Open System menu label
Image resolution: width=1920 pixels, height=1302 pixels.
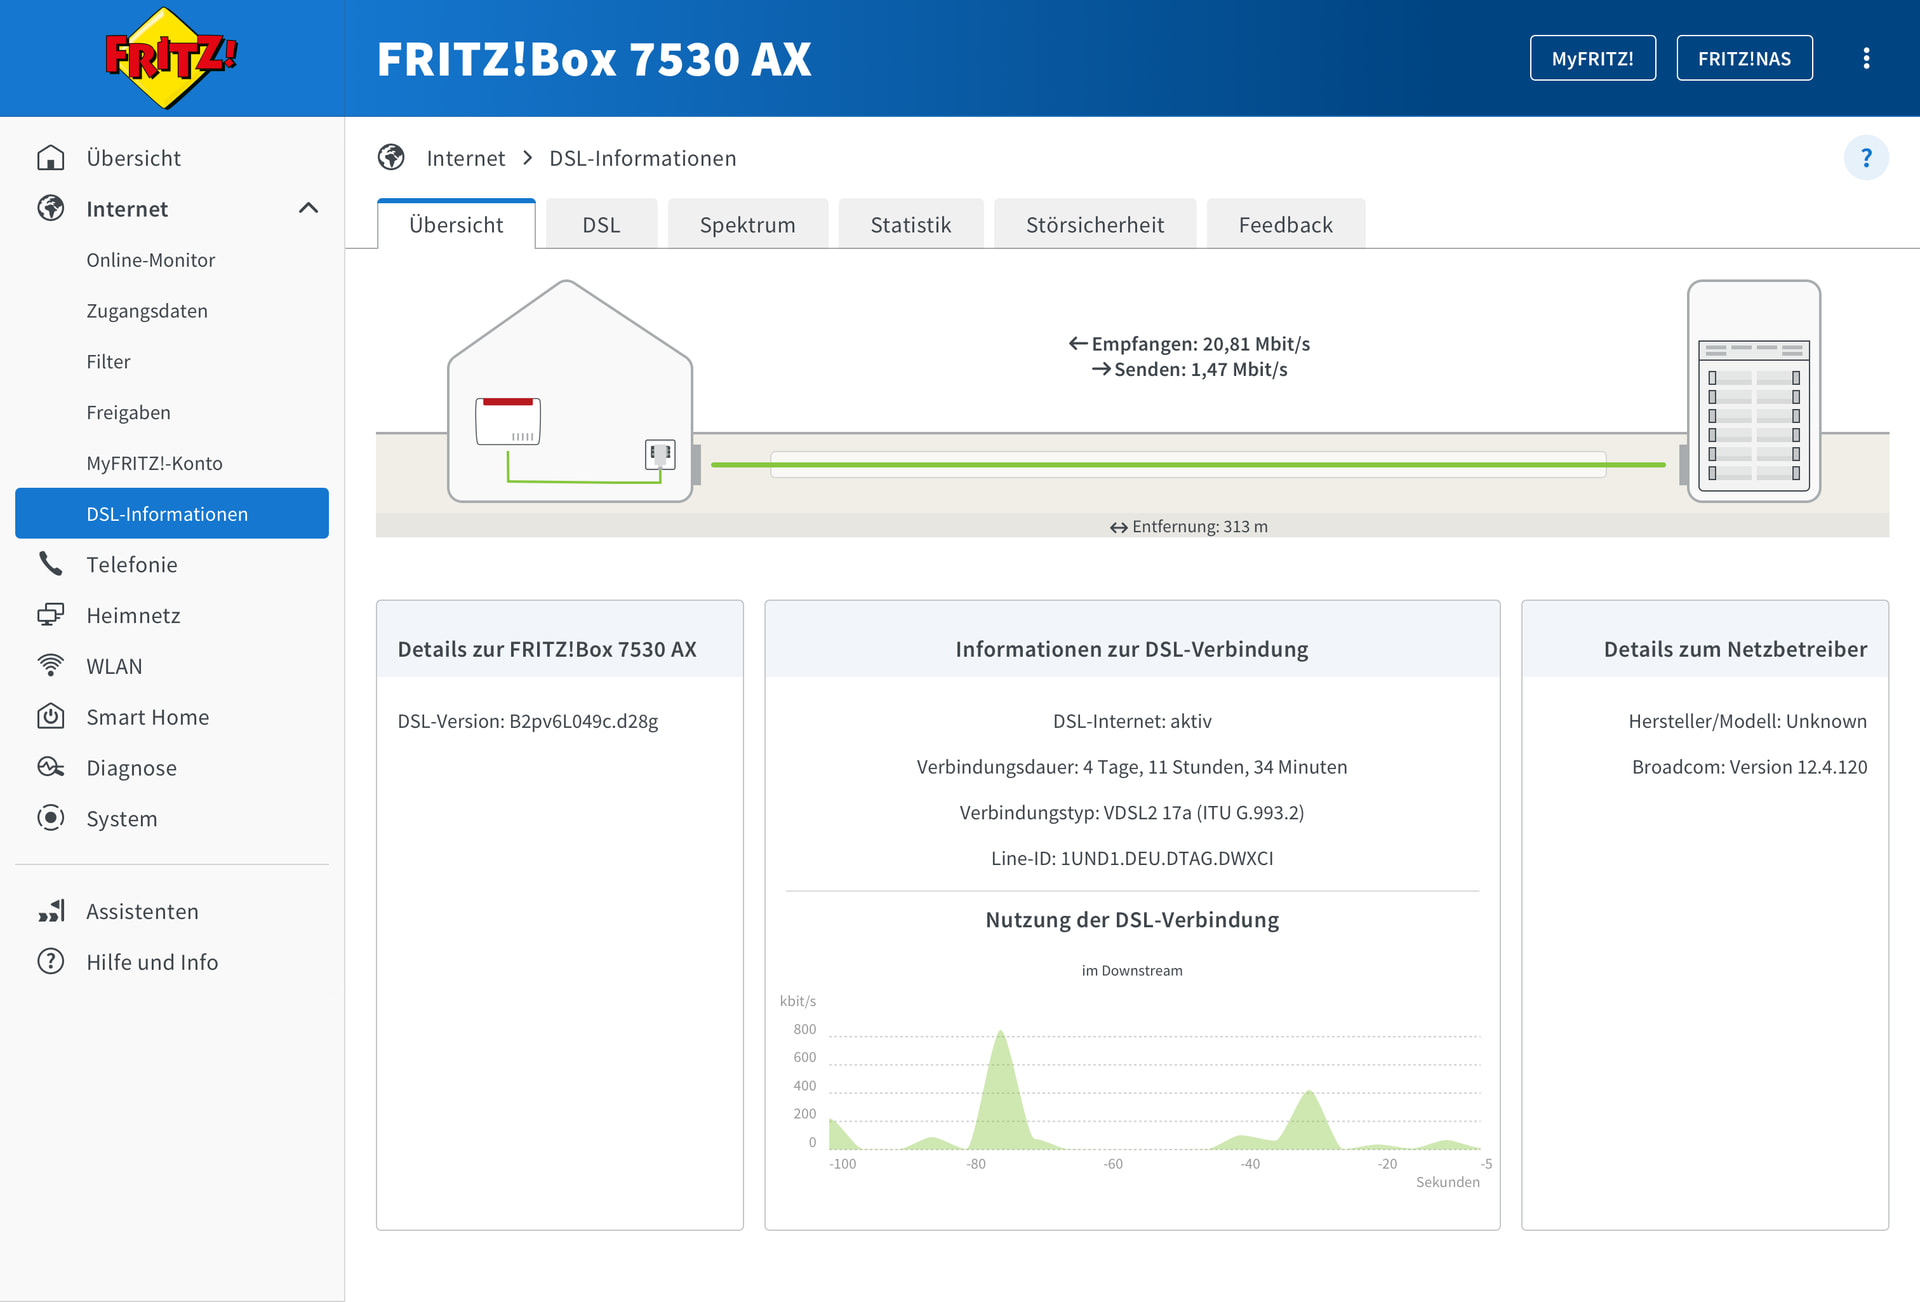point(122,818)
